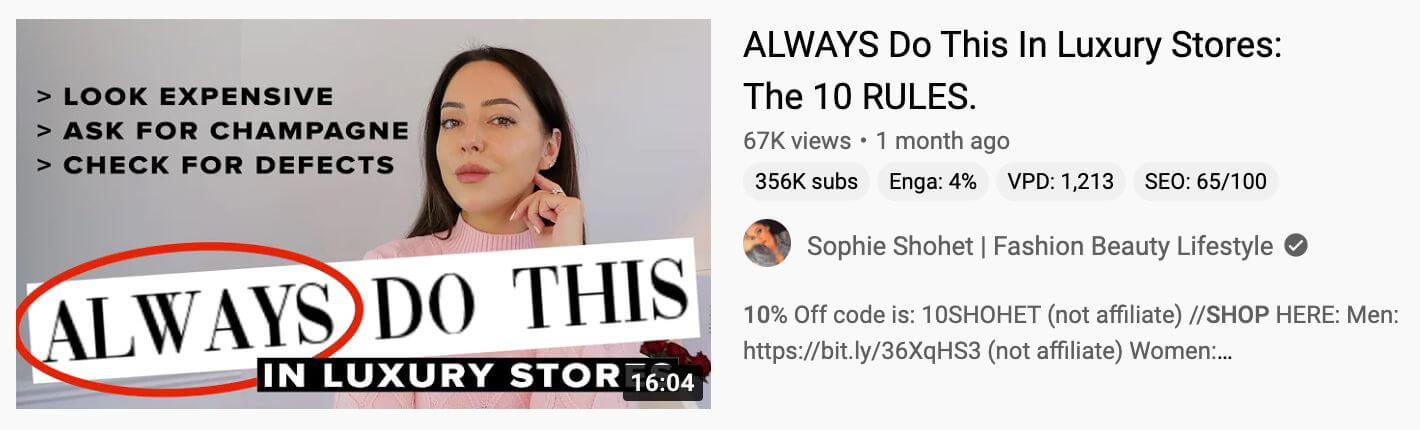This screenshot has height=430, width=1420.
Task: Click the 67K views text
Action: click(797, 141)
